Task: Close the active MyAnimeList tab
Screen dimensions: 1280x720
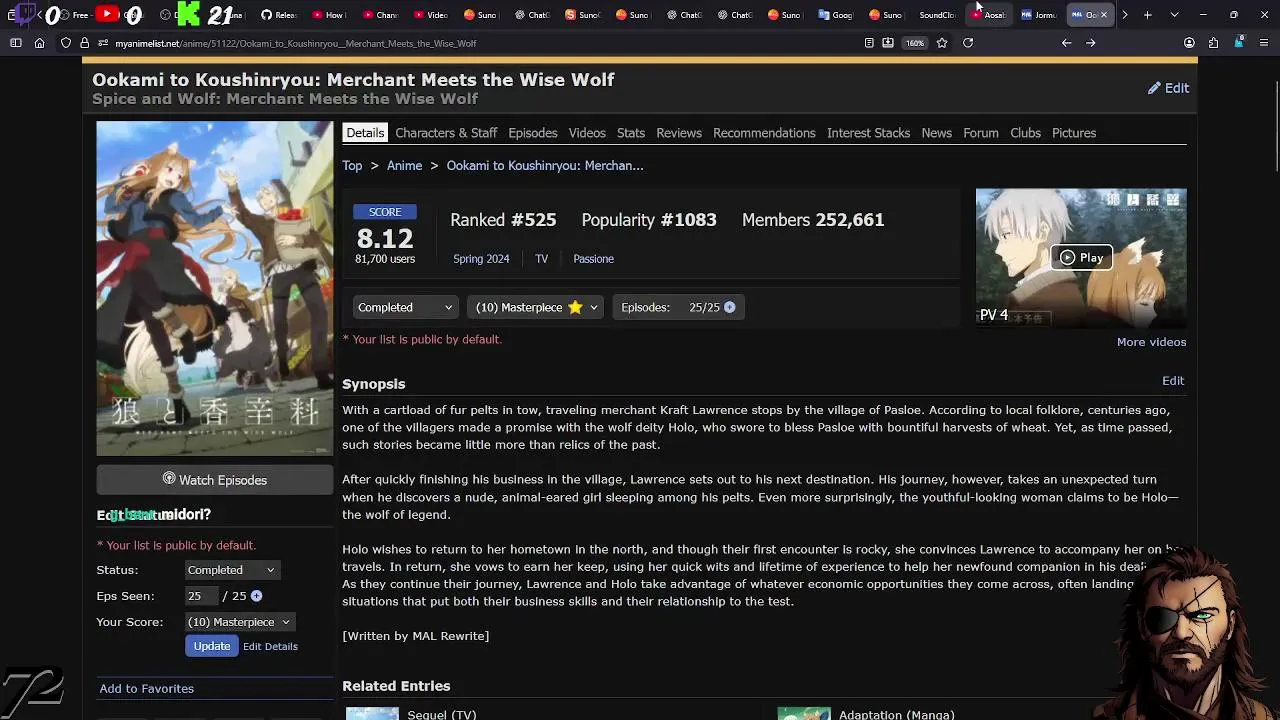Action: 1104,15
